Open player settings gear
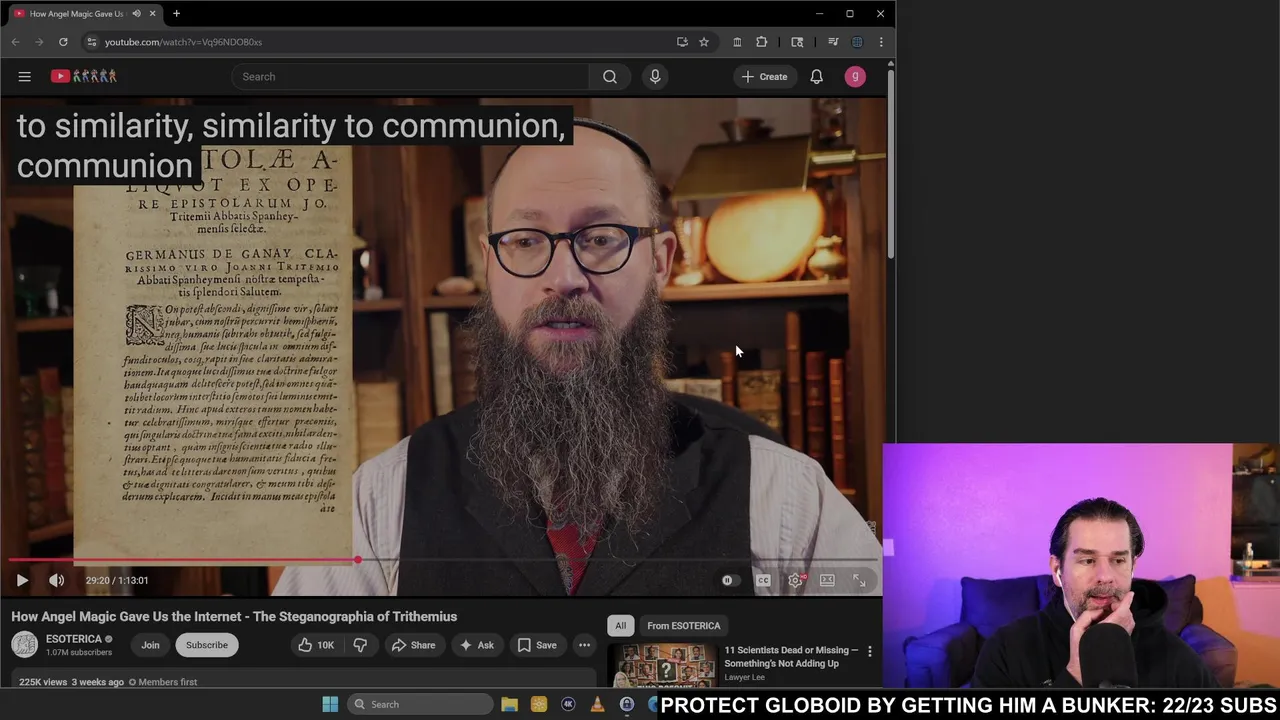This screenshot has height=720, width=1280. pyautogui.click(x=795, y=580)
